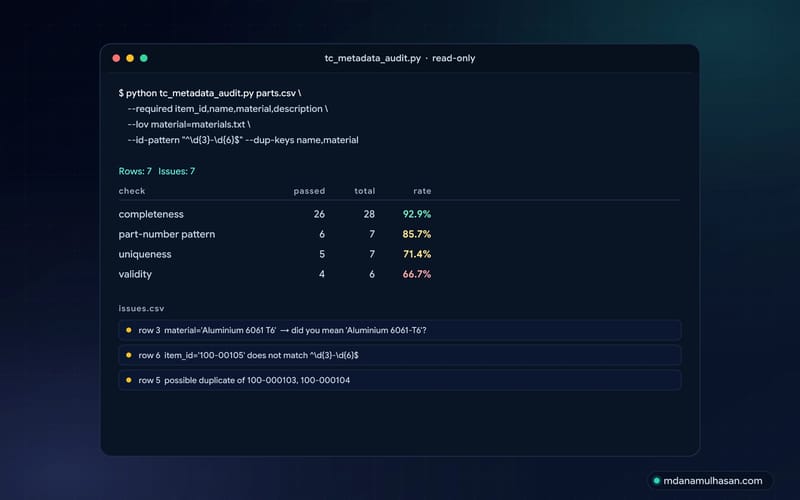
Task: Open the row 5 possible duplicate issue
Action: (399, 380)
